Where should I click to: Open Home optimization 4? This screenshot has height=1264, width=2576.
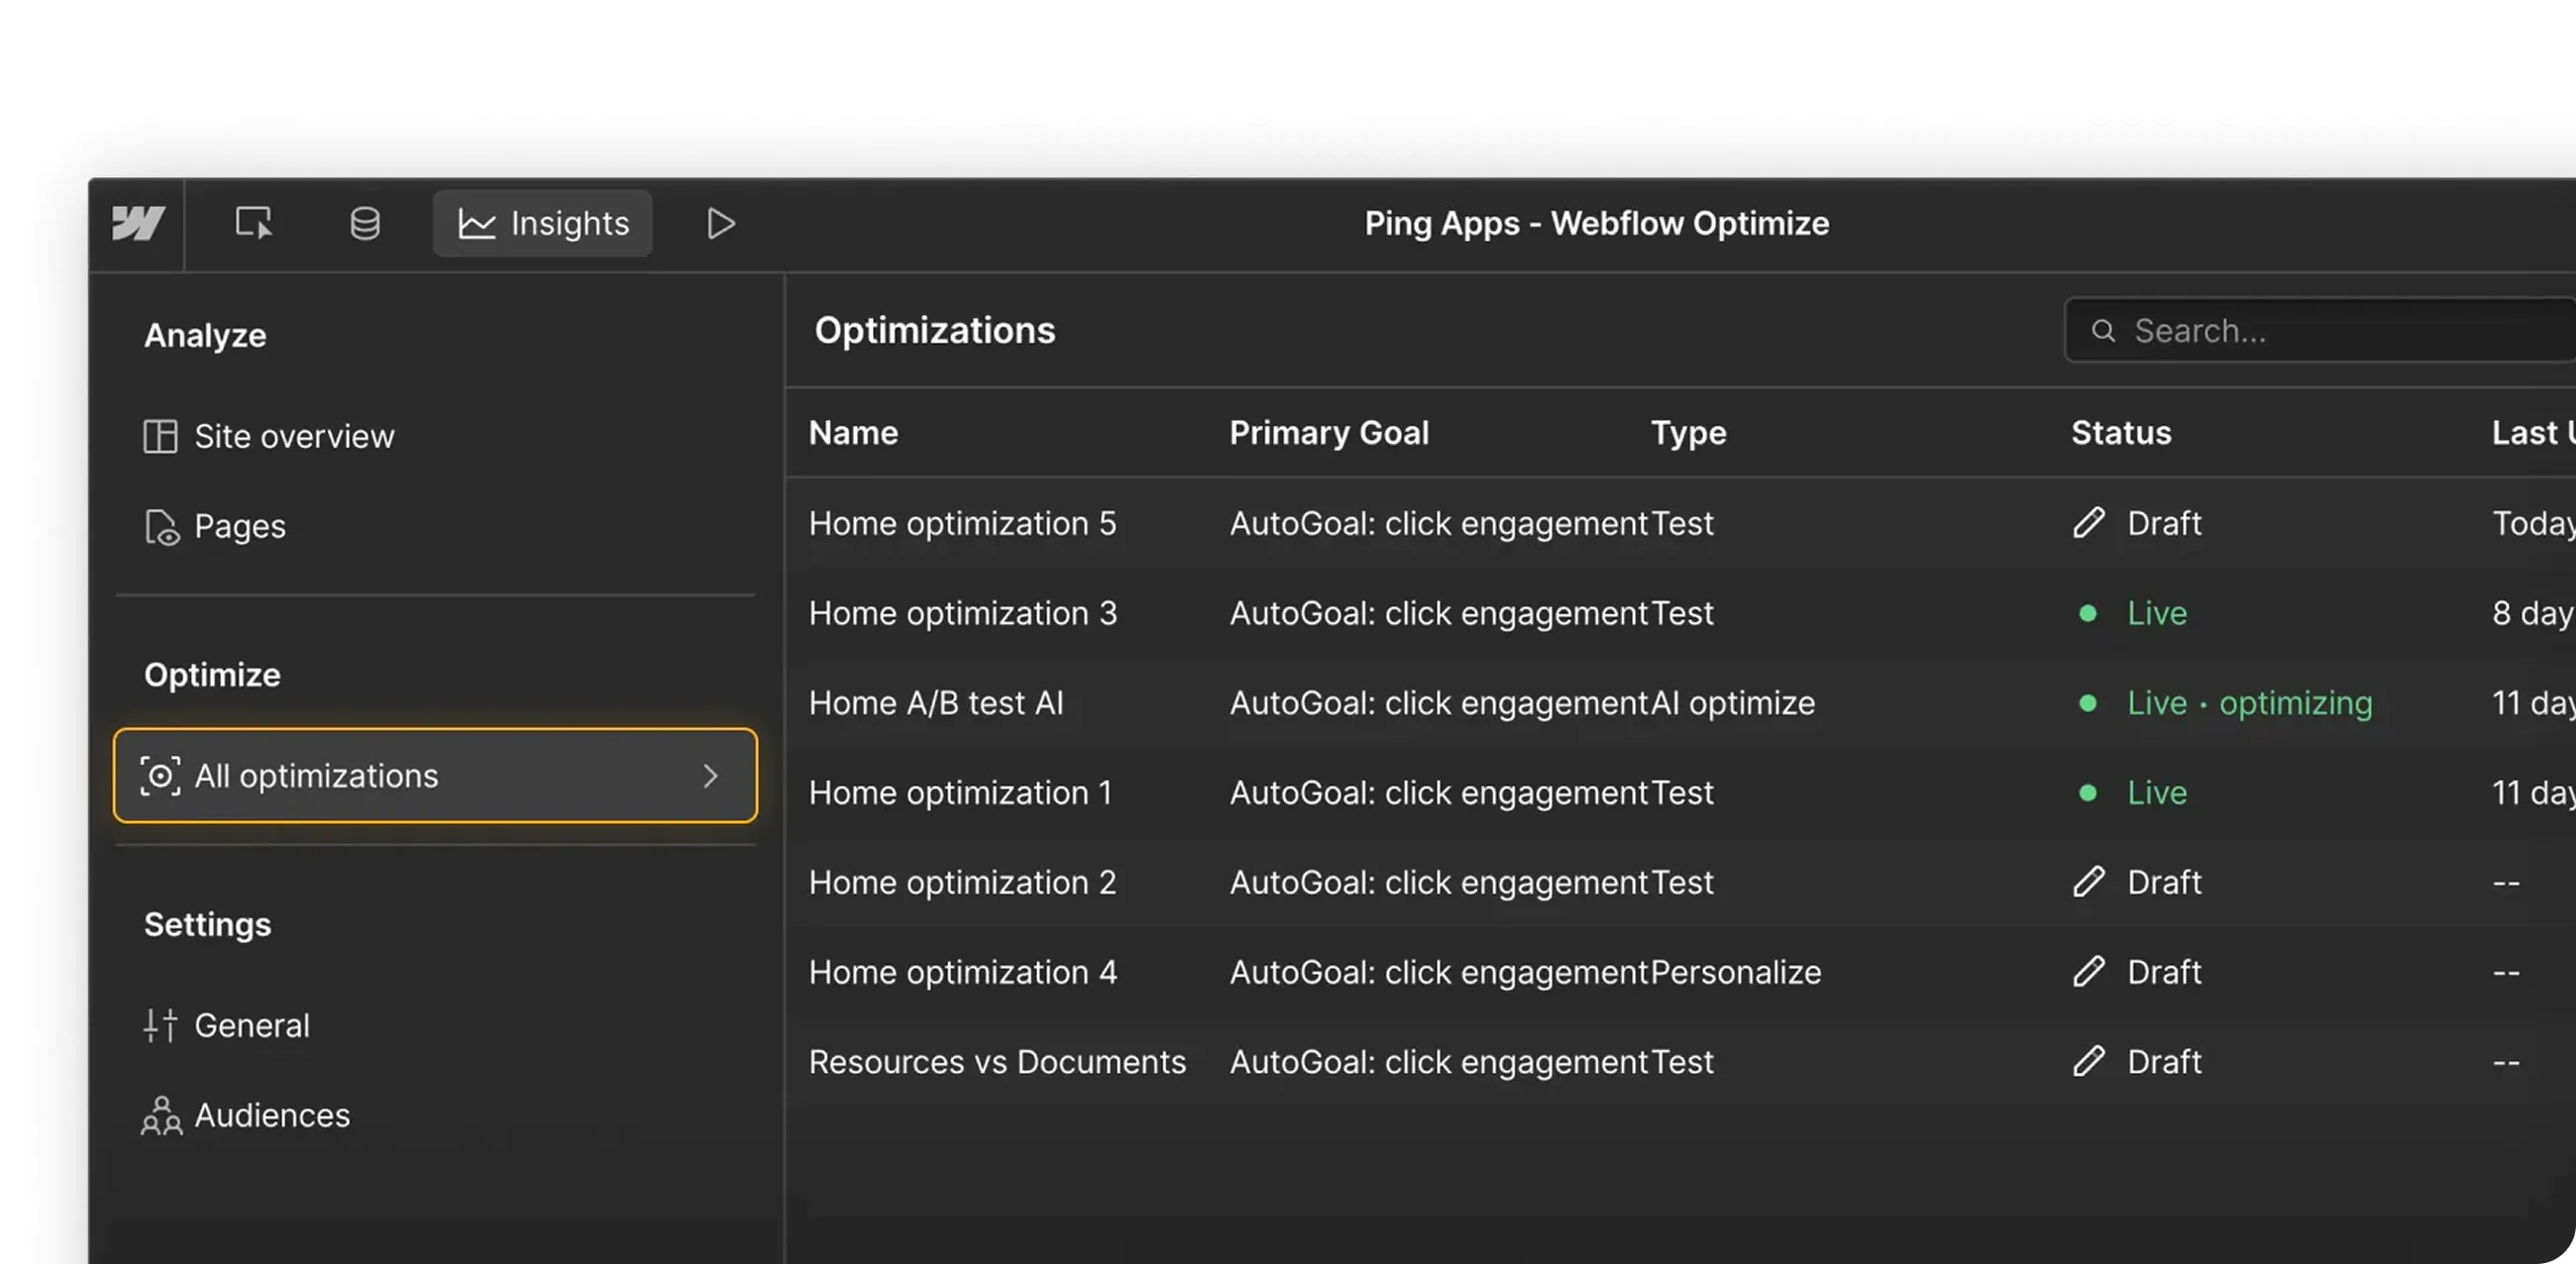tap(962, 972)
